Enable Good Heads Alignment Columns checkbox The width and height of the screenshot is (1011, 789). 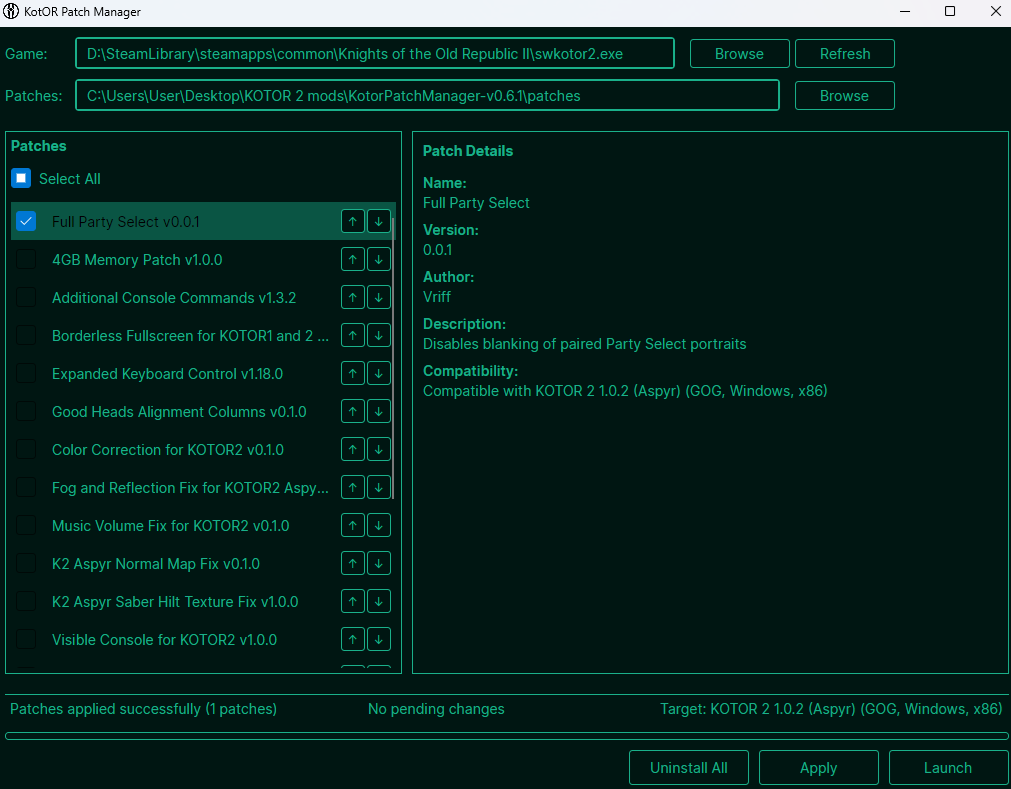coord(26,411)
